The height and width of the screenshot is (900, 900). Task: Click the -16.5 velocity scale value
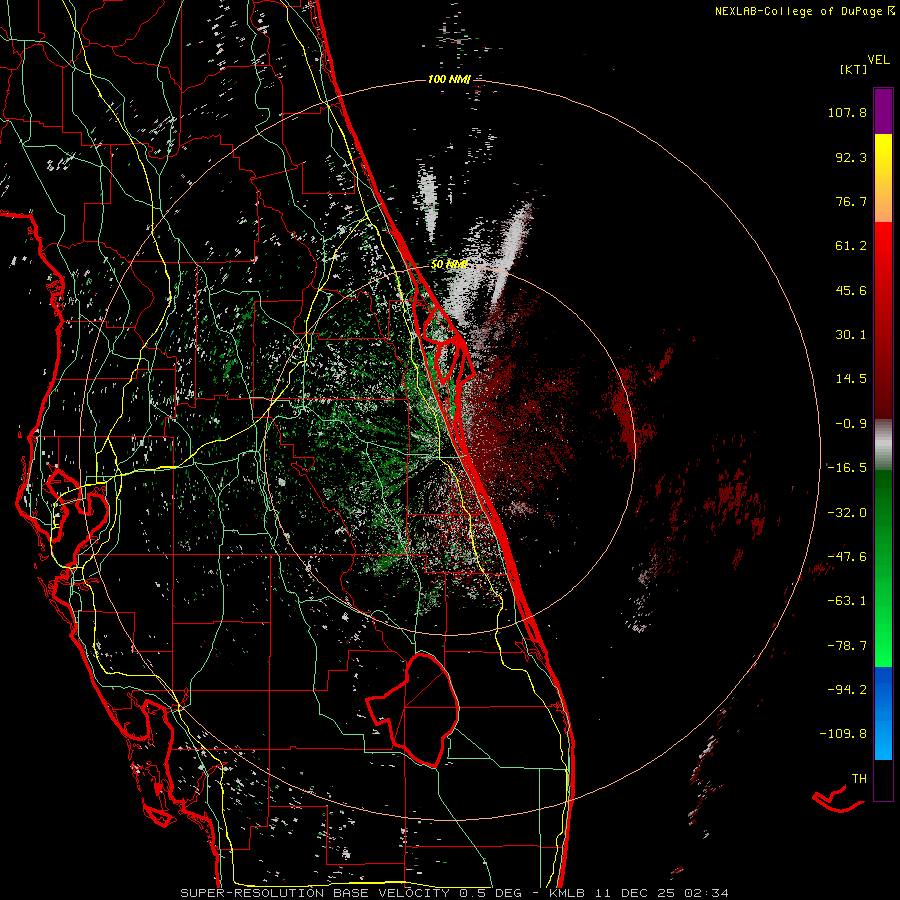847,468
